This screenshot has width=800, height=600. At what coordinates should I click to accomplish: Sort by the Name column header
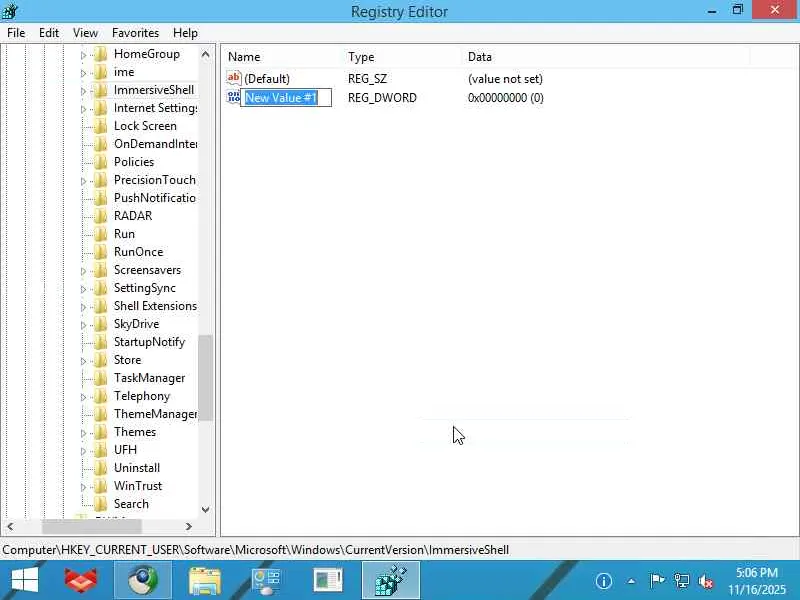[x=283, y=57]
